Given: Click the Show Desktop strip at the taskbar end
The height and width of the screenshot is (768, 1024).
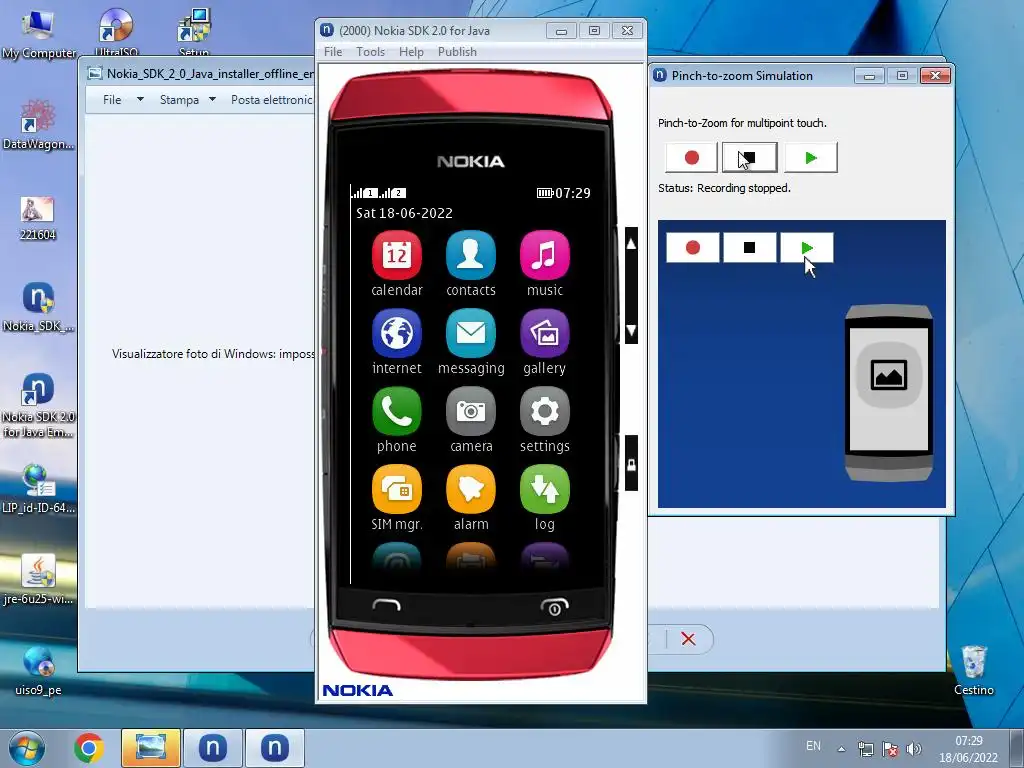Looking at the screenshot, I should coord(1017,748).
